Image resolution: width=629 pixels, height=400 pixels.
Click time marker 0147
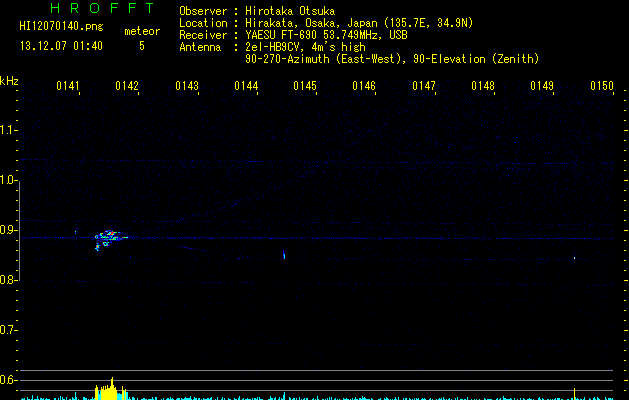(x=424, y=86)
